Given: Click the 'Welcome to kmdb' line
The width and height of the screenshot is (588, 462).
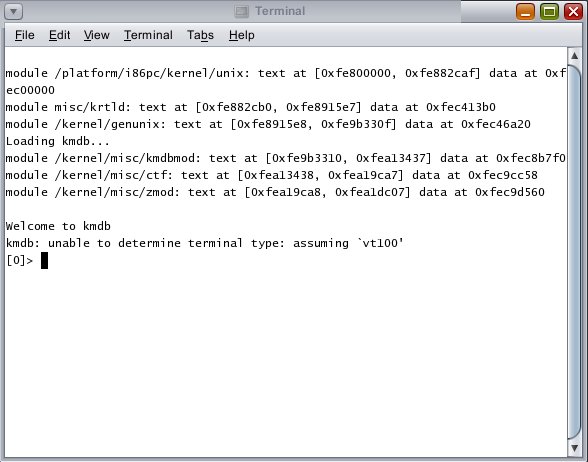Looking at the screenshot, I should point(58,226).
